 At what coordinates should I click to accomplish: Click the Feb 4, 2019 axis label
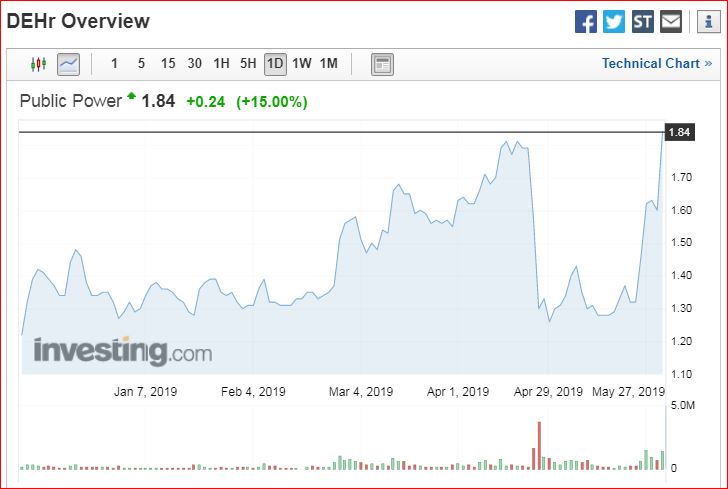pos(253,392)
